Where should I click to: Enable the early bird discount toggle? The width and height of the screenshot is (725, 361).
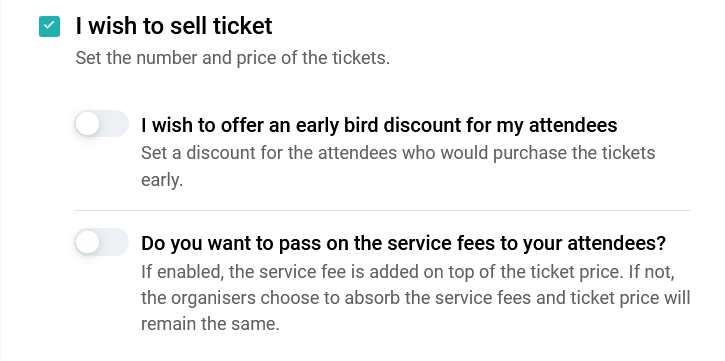click(x=102, y=124)
